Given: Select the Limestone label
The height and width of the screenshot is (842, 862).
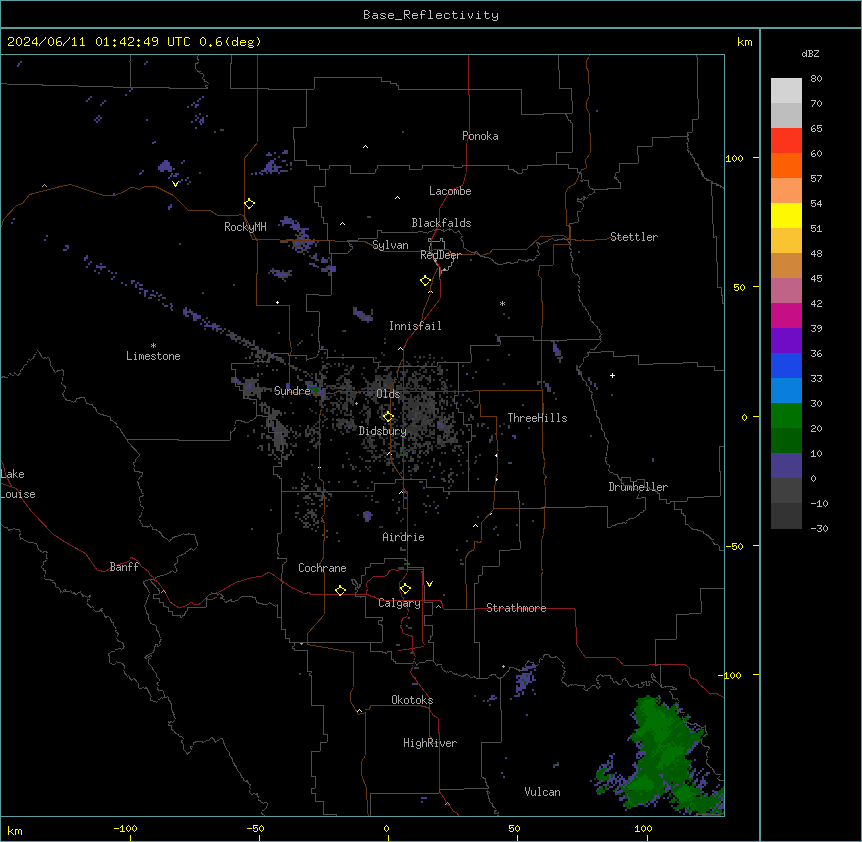Looking at the screenshot, I should coord(153,356).
